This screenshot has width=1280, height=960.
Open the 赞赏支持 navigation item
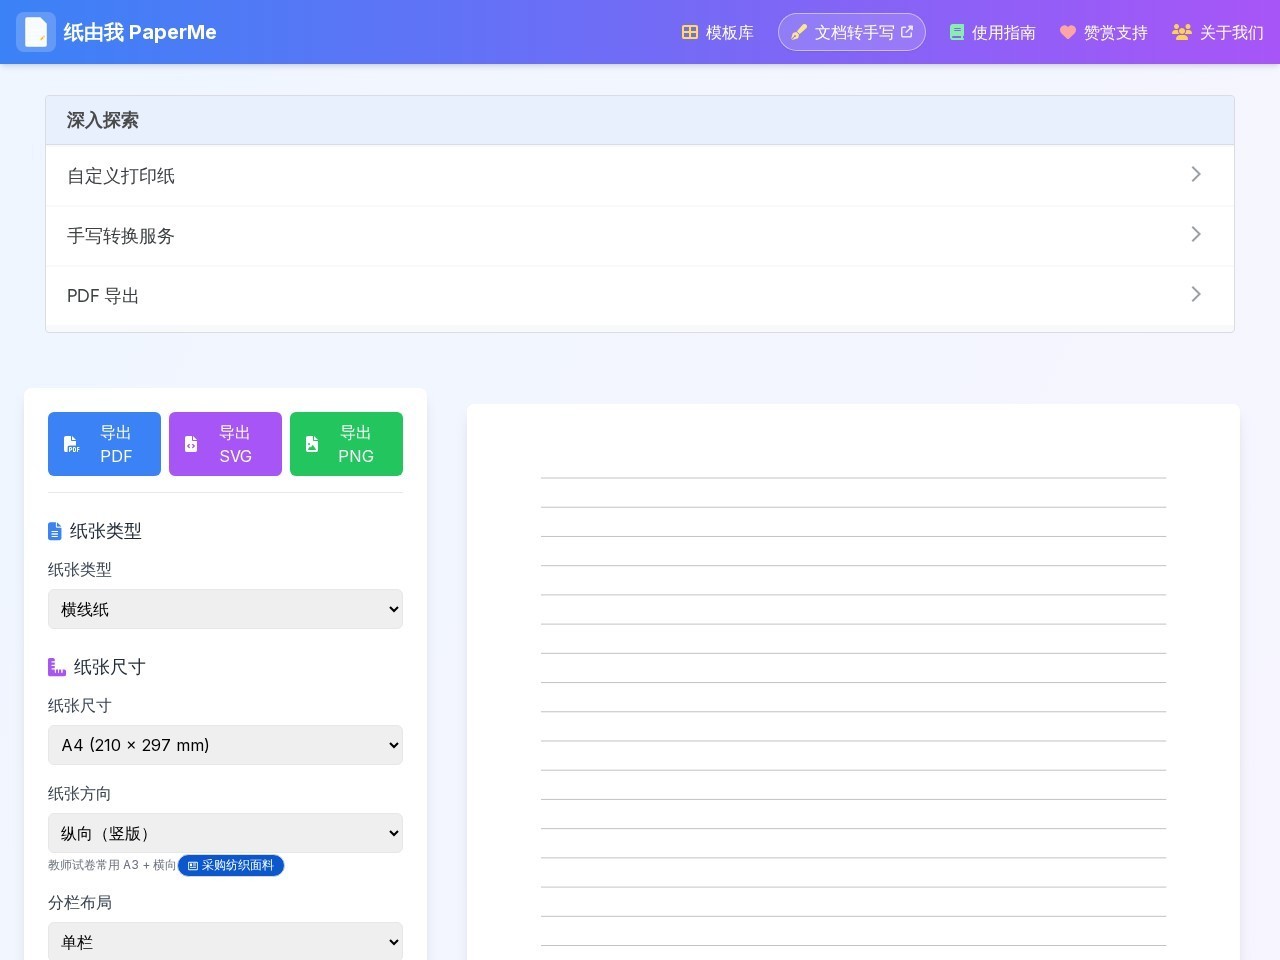(1104, 32)
